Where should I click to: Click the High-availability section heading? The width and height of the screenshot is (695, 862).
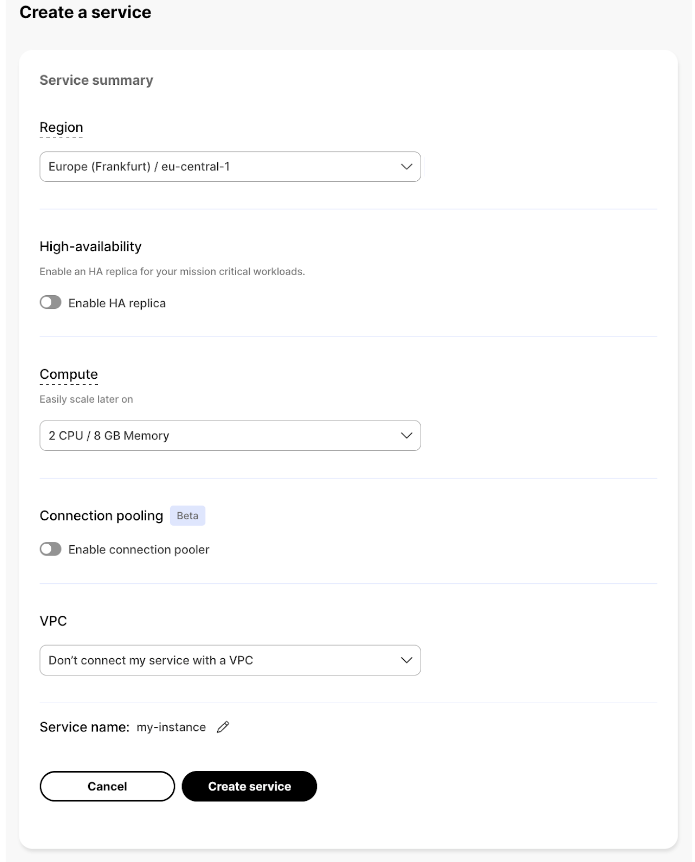[x=90, y=246]
